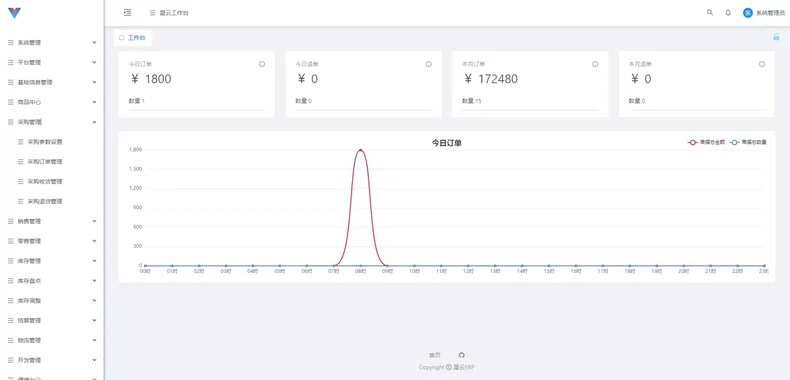The image size is (790, 380).
Task: Click the info icon on the 今日订单 card
Action: coord(262,64)
